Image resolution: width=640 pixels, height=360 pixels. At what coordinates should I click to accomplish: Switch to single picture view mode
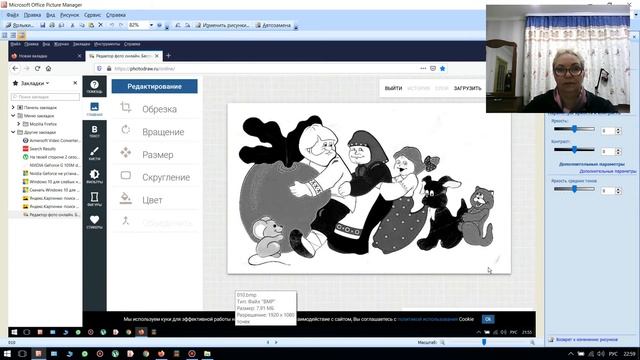[x=22, y=35]
